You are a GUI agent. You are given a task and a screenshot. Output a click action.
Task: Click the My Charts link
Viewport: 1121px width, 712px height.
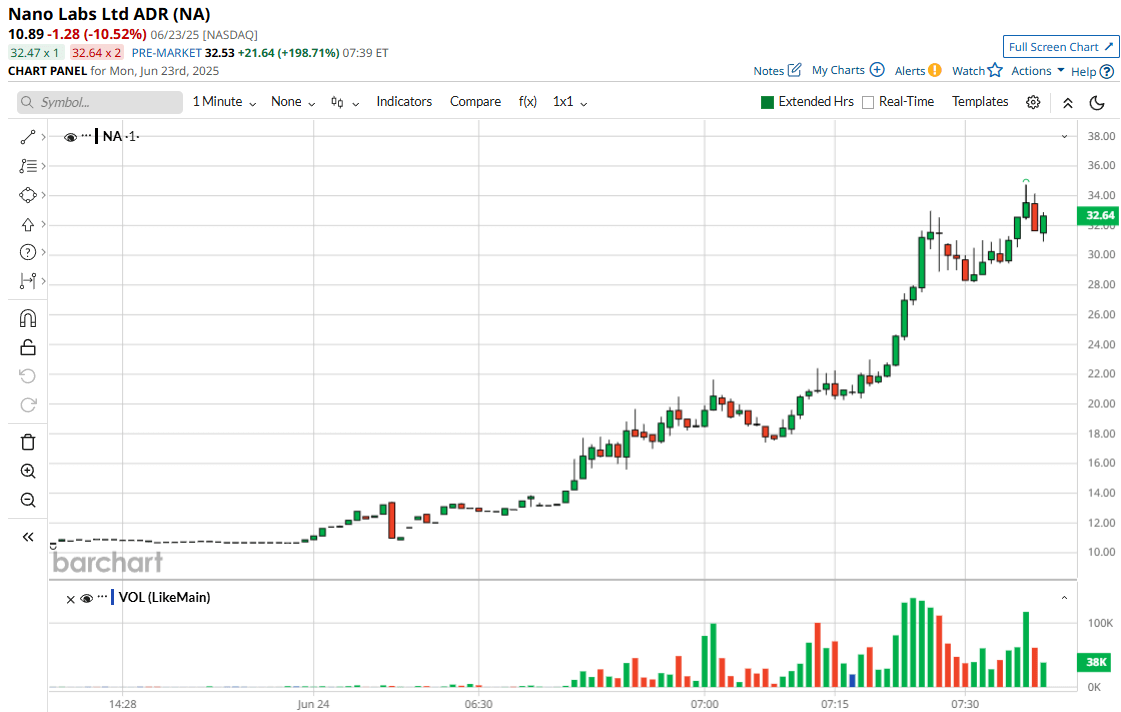tap(838, 70)
